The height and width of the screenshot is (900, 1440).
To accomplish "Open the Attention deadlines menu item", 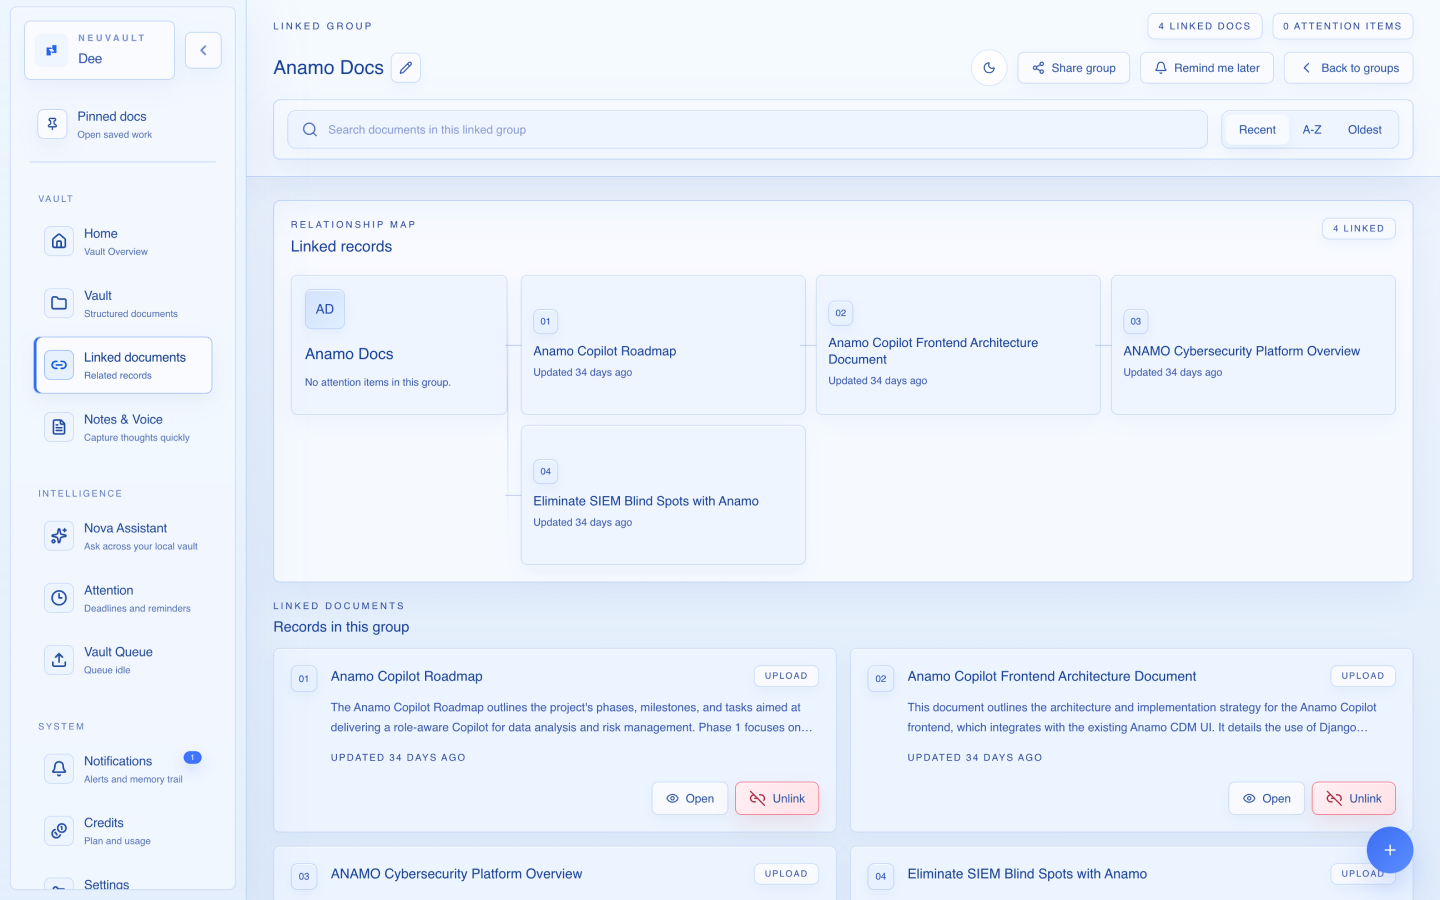I will point(123,598).
